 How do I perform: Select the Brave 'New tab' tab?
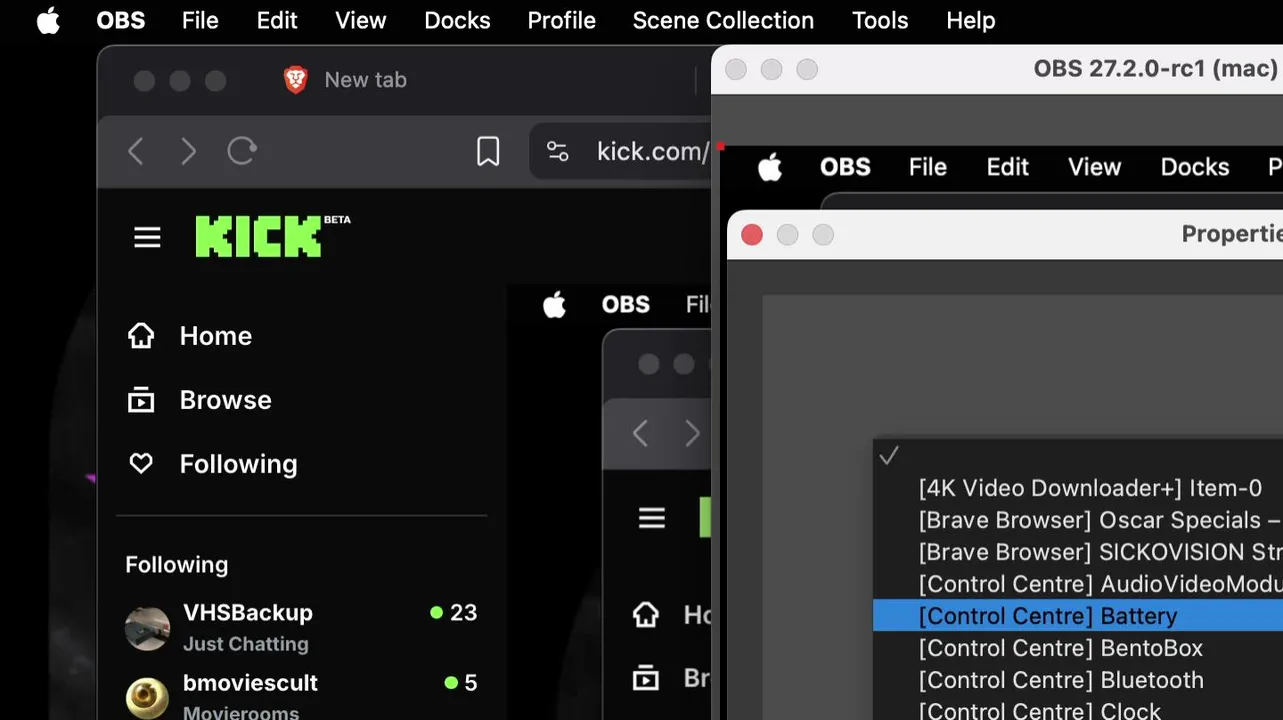pos(365,80)
